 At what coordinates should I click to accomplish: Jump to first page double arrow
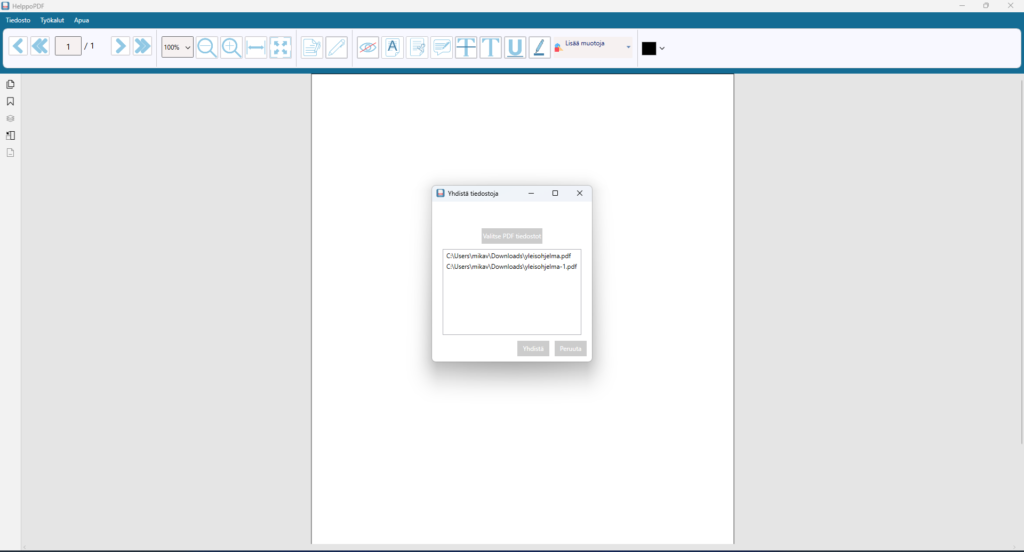pos(40,46)
